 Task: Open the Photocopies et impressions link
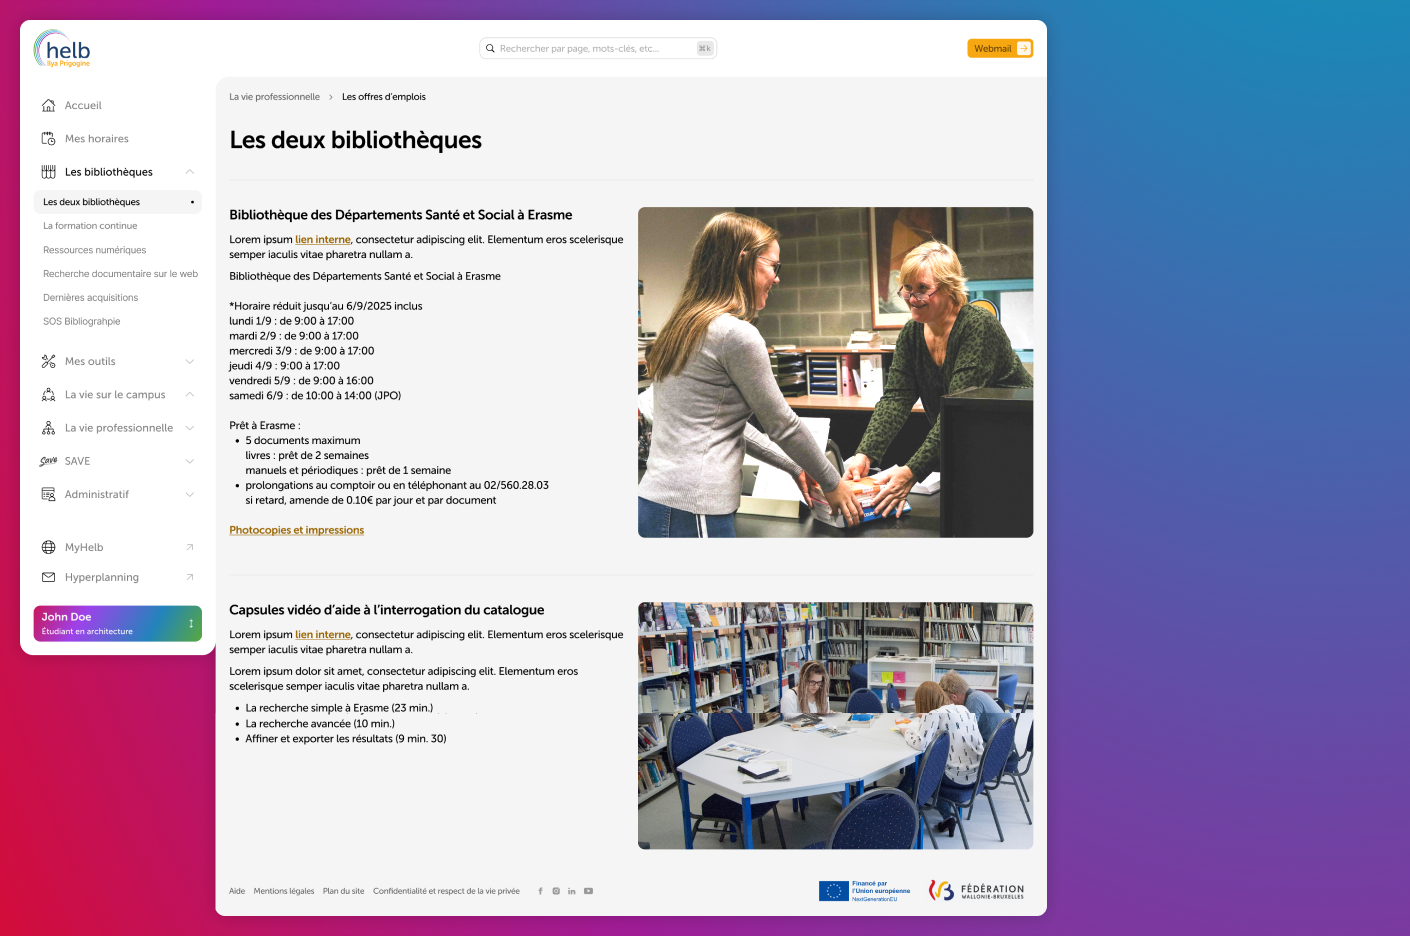[296, 530]
